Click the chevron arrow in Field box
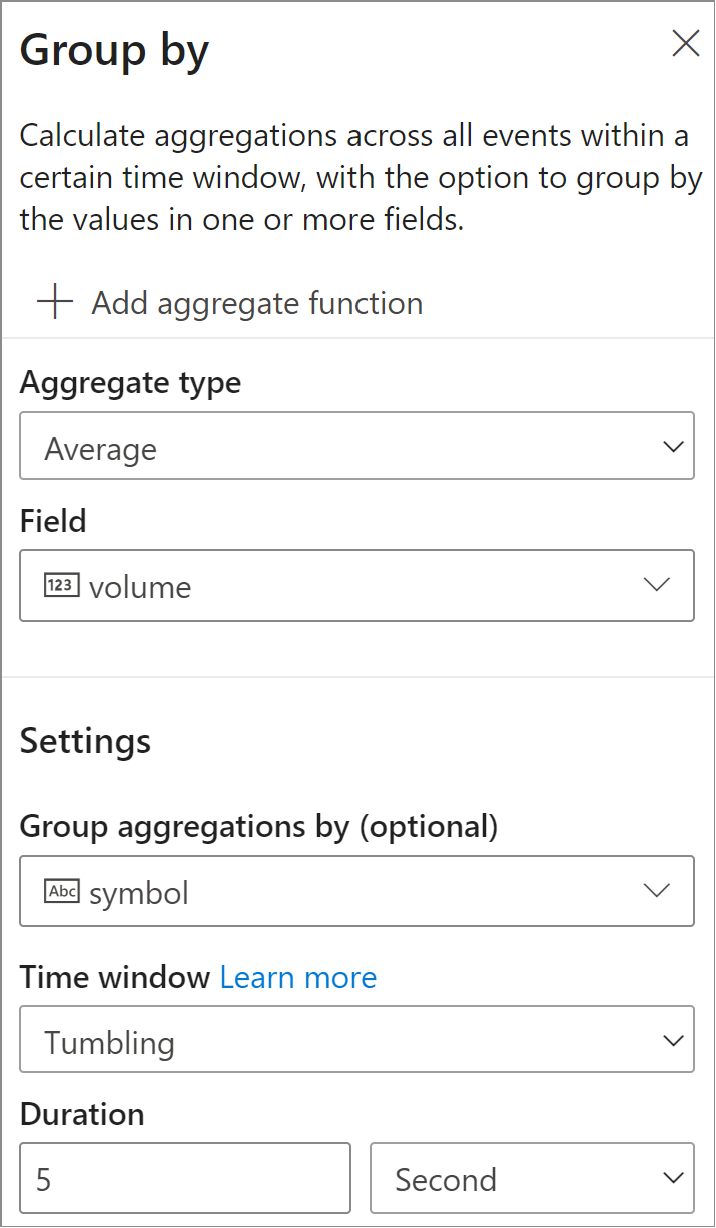Screen dimensions: 716x1228 (657, 585)
